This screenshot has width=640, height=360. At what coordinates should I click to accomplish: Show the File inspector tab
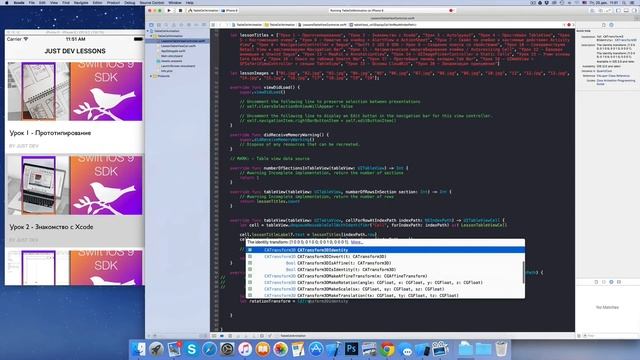coord(604,25)
